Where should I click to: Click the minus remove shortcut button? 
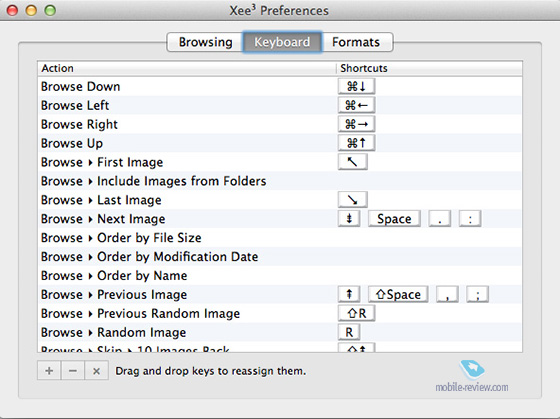[73, 371]
